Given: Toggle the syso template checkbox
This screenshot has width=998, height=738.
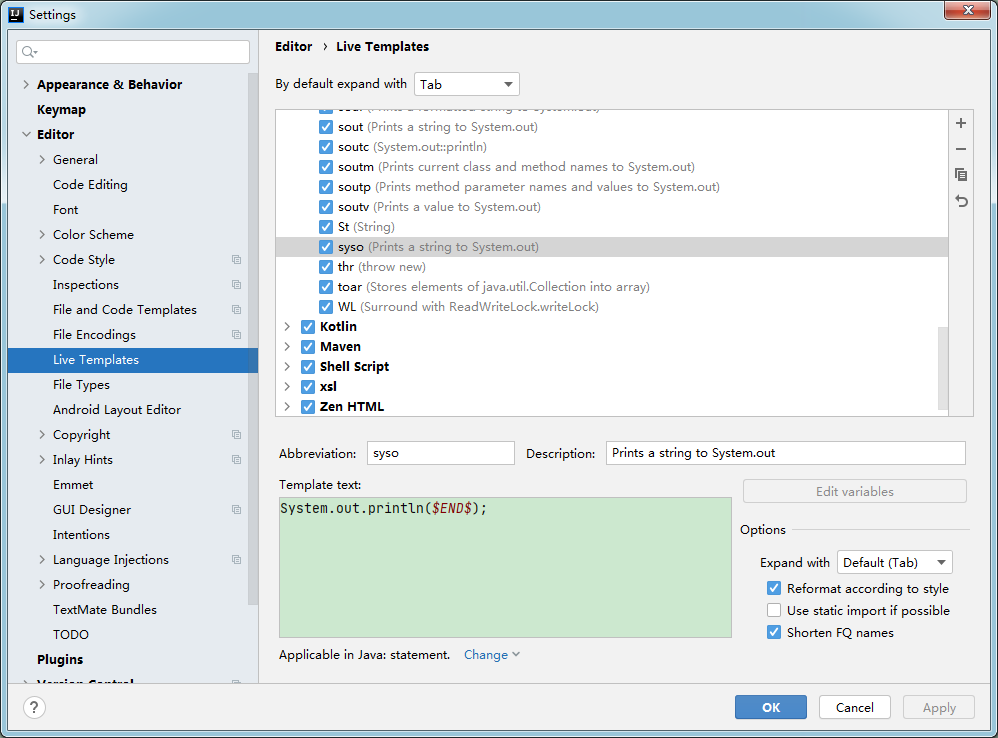Looking at the screenshot, I should (326, 247).
